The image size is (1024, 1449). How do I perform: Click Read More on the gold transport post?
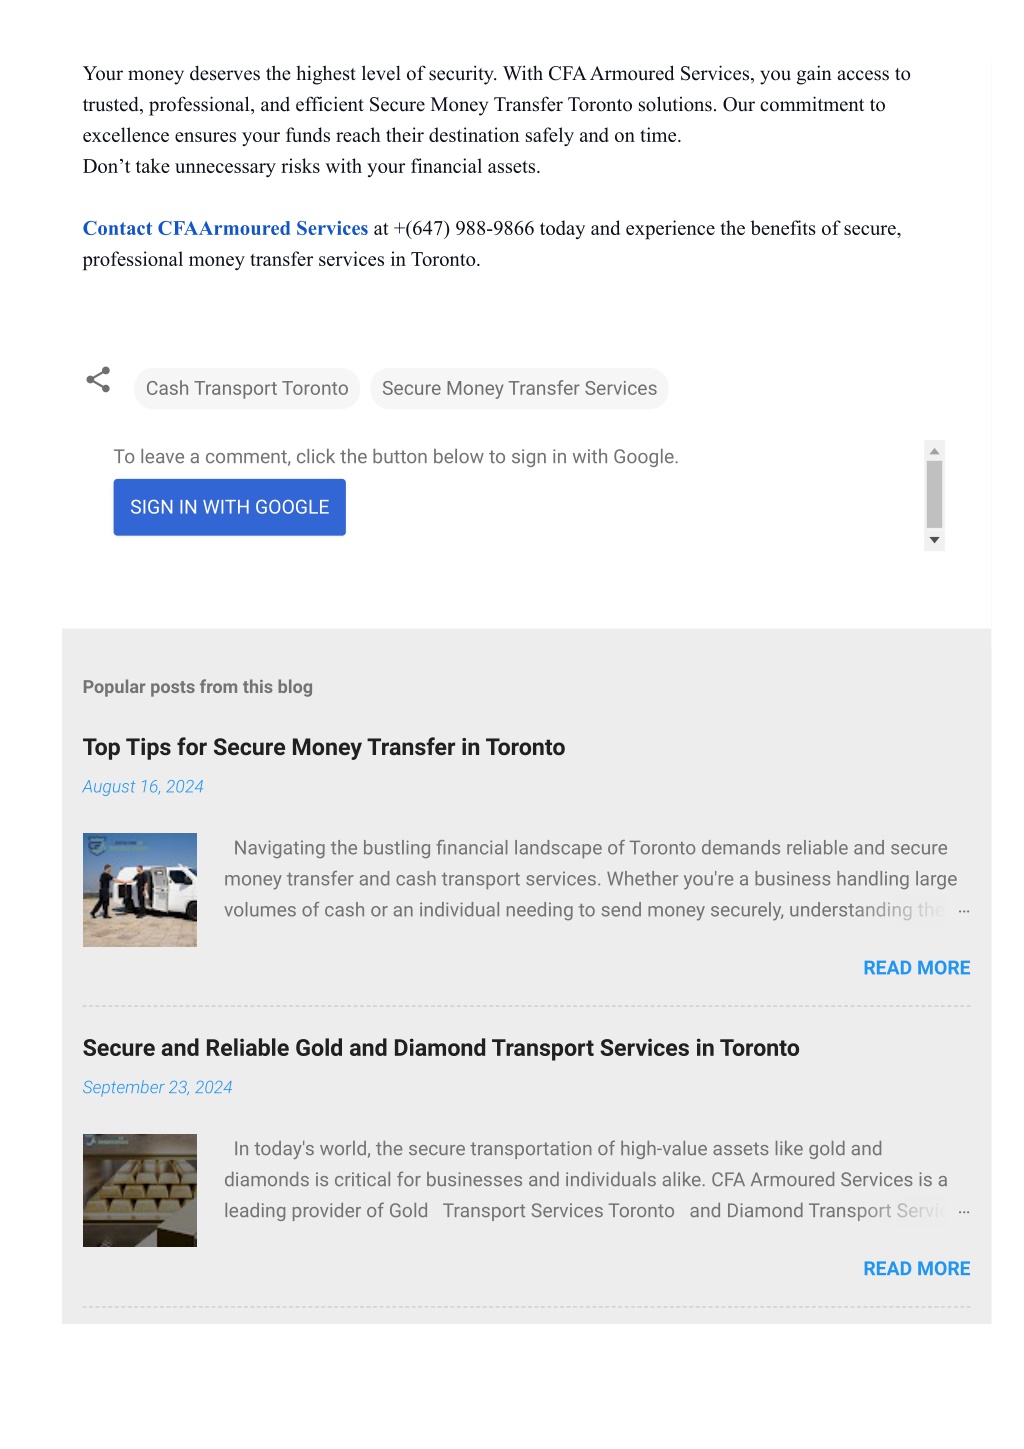point(916,1269)
